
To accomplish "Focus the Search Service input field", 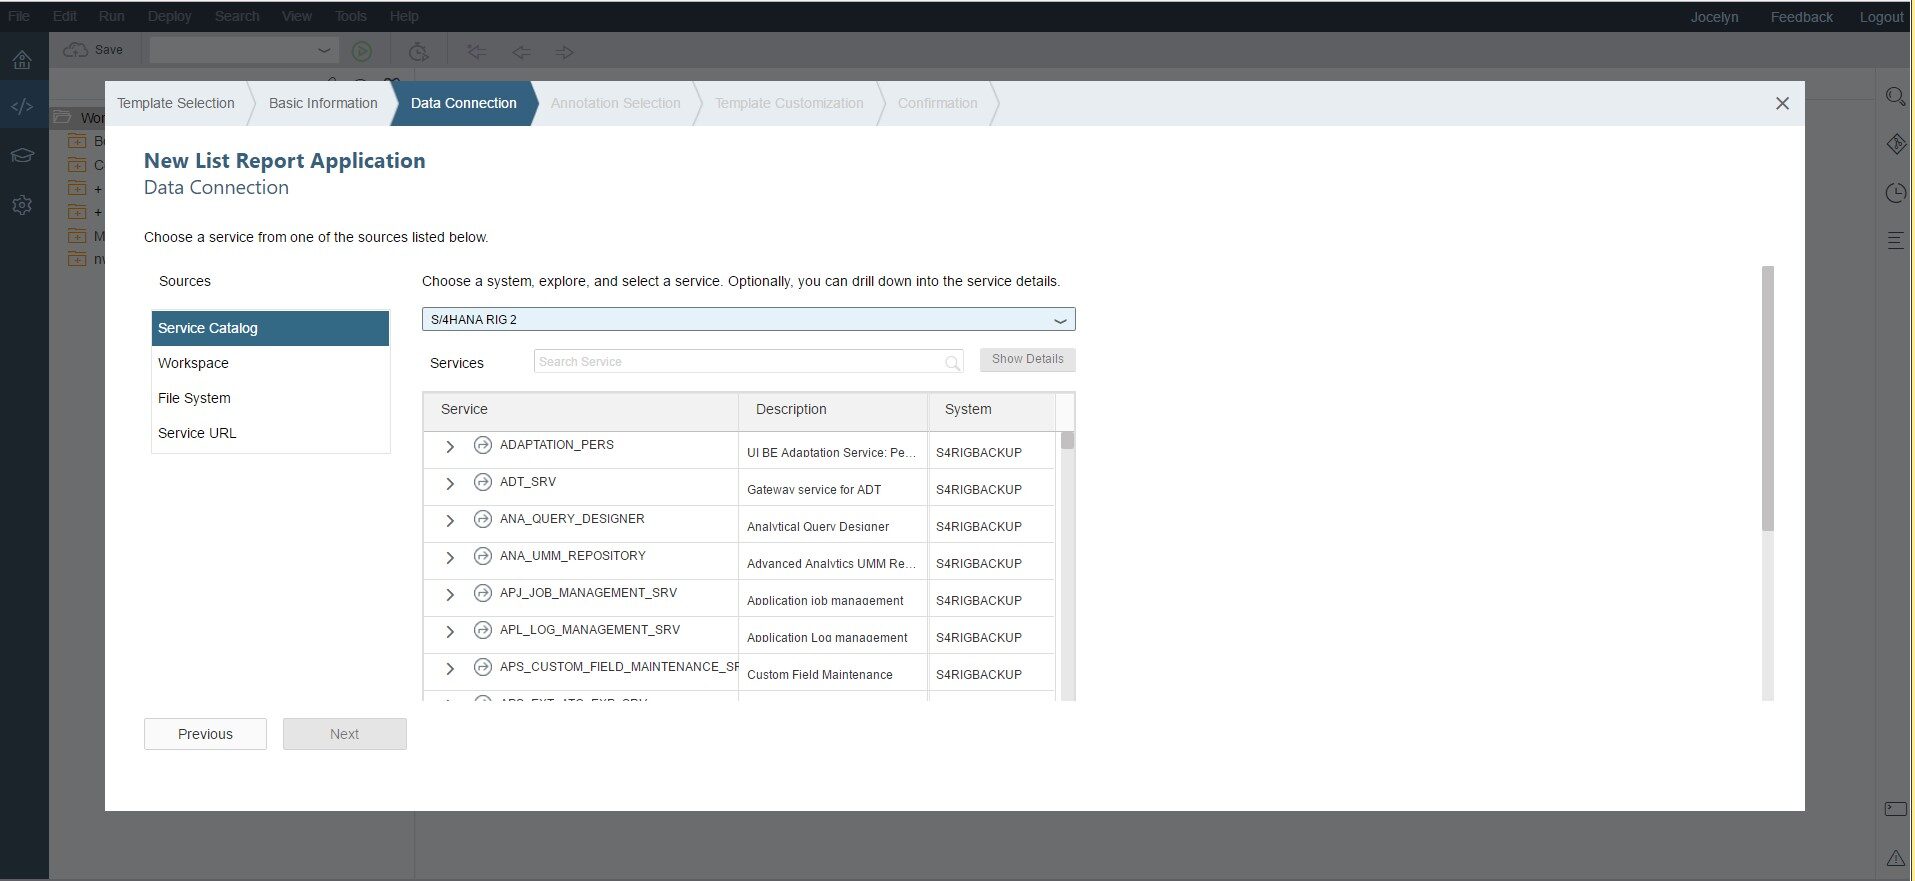I will coord(738,362).
